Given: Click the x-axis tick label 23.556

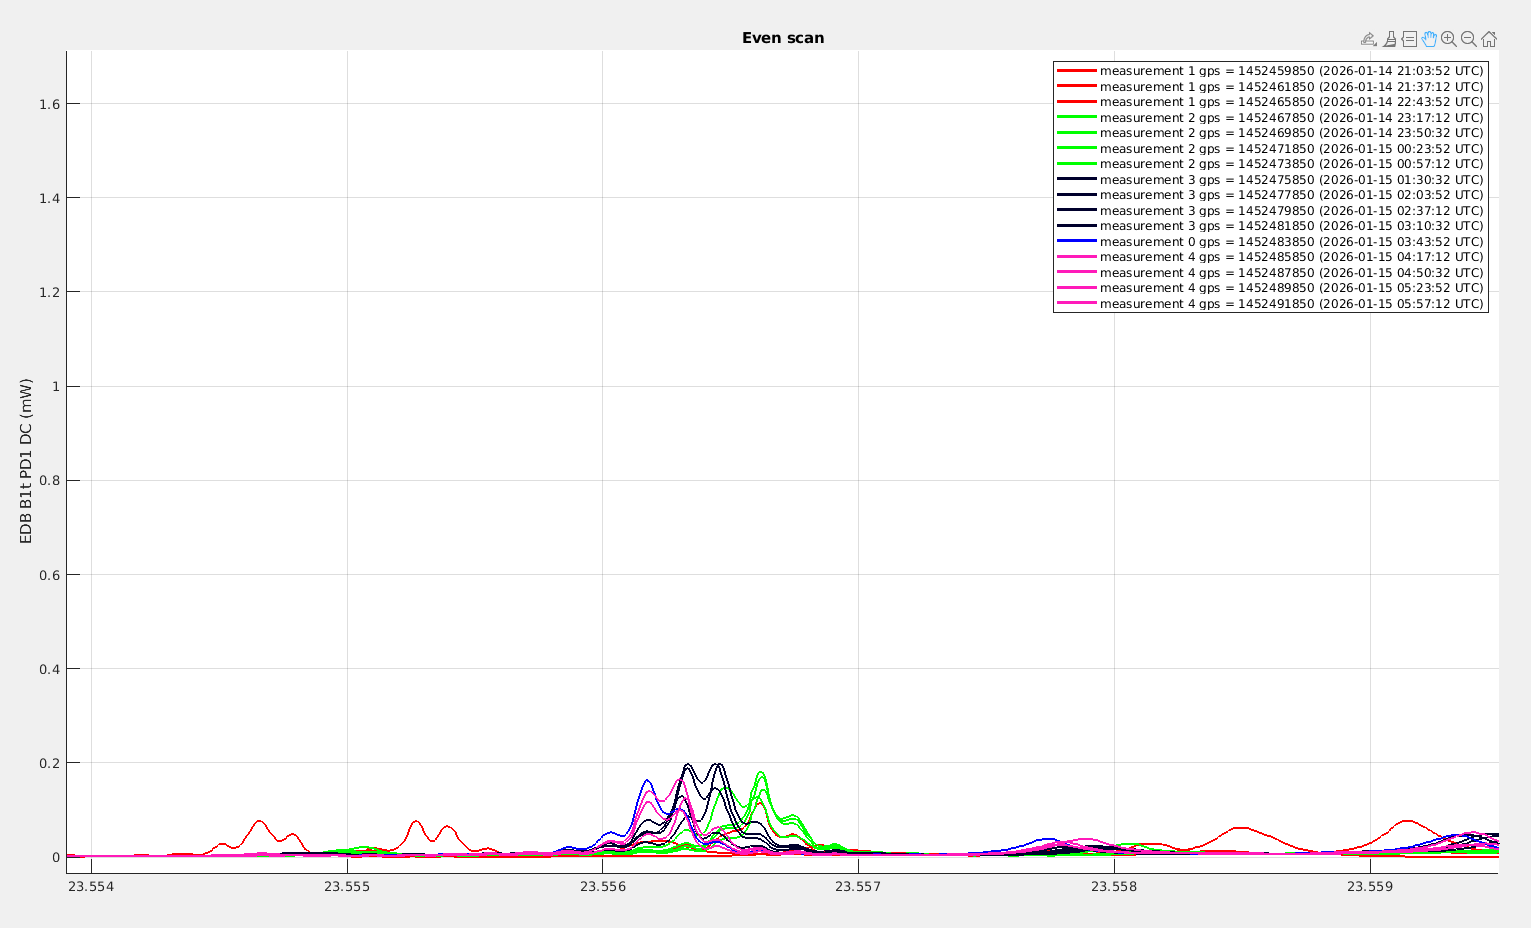Looking at the screenshot, I should coord(602,887).
